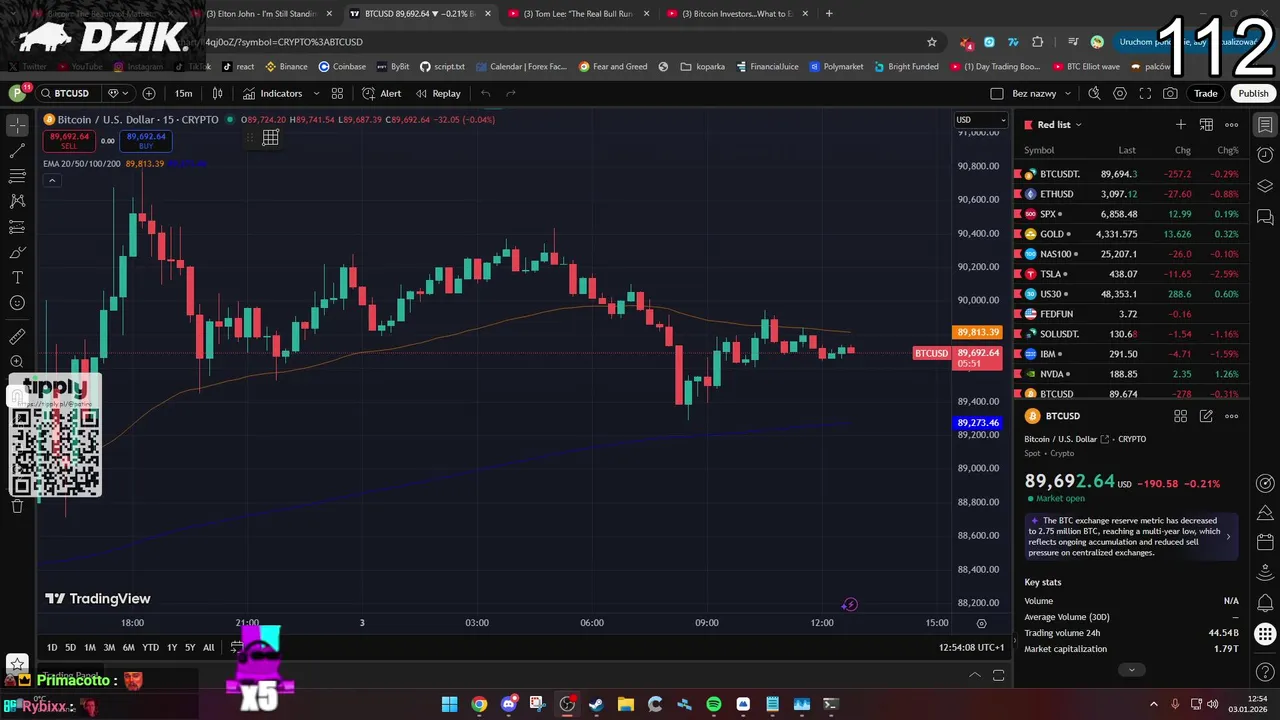The image size is (1280, 720).
Task: Select the text annotation tool
Action: click(x=18, y=277)
